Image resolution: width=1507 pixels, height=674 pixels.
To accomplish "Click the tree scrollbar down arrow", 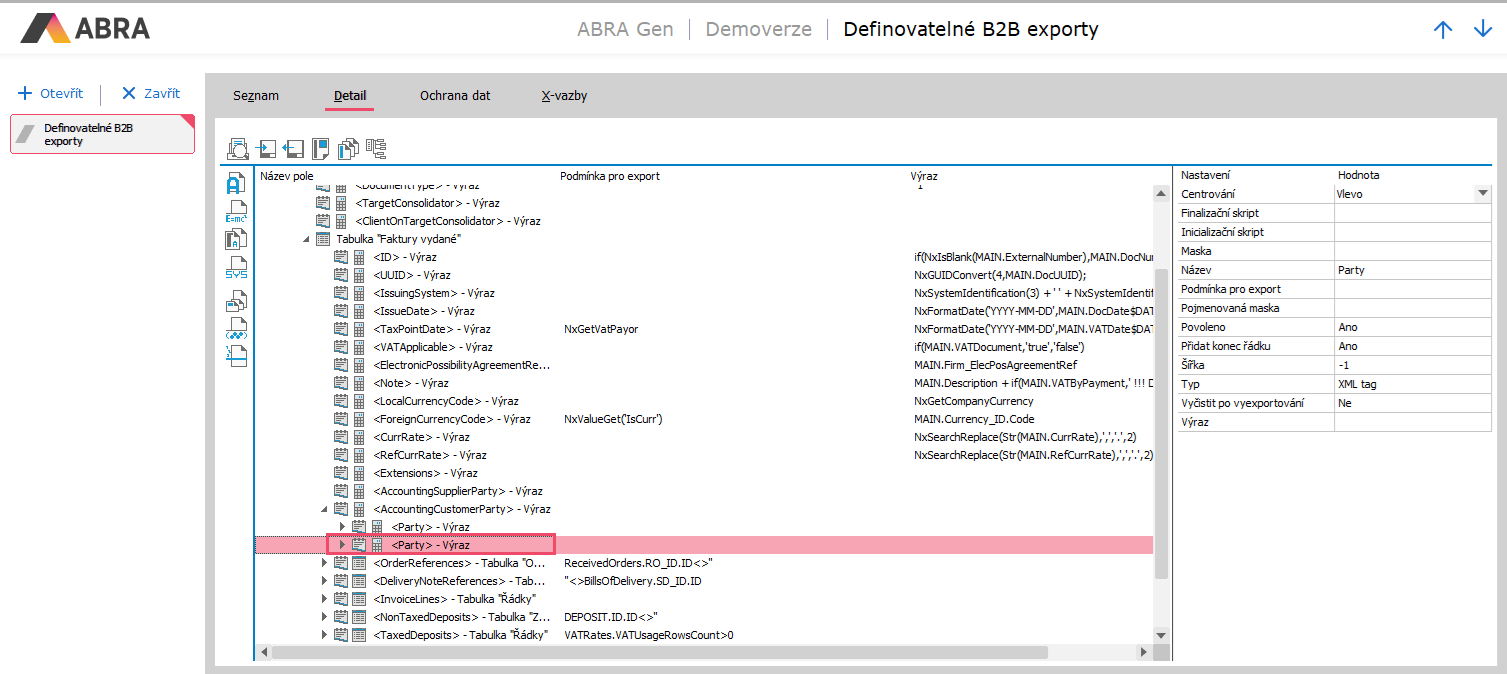I will (1160, 635).
